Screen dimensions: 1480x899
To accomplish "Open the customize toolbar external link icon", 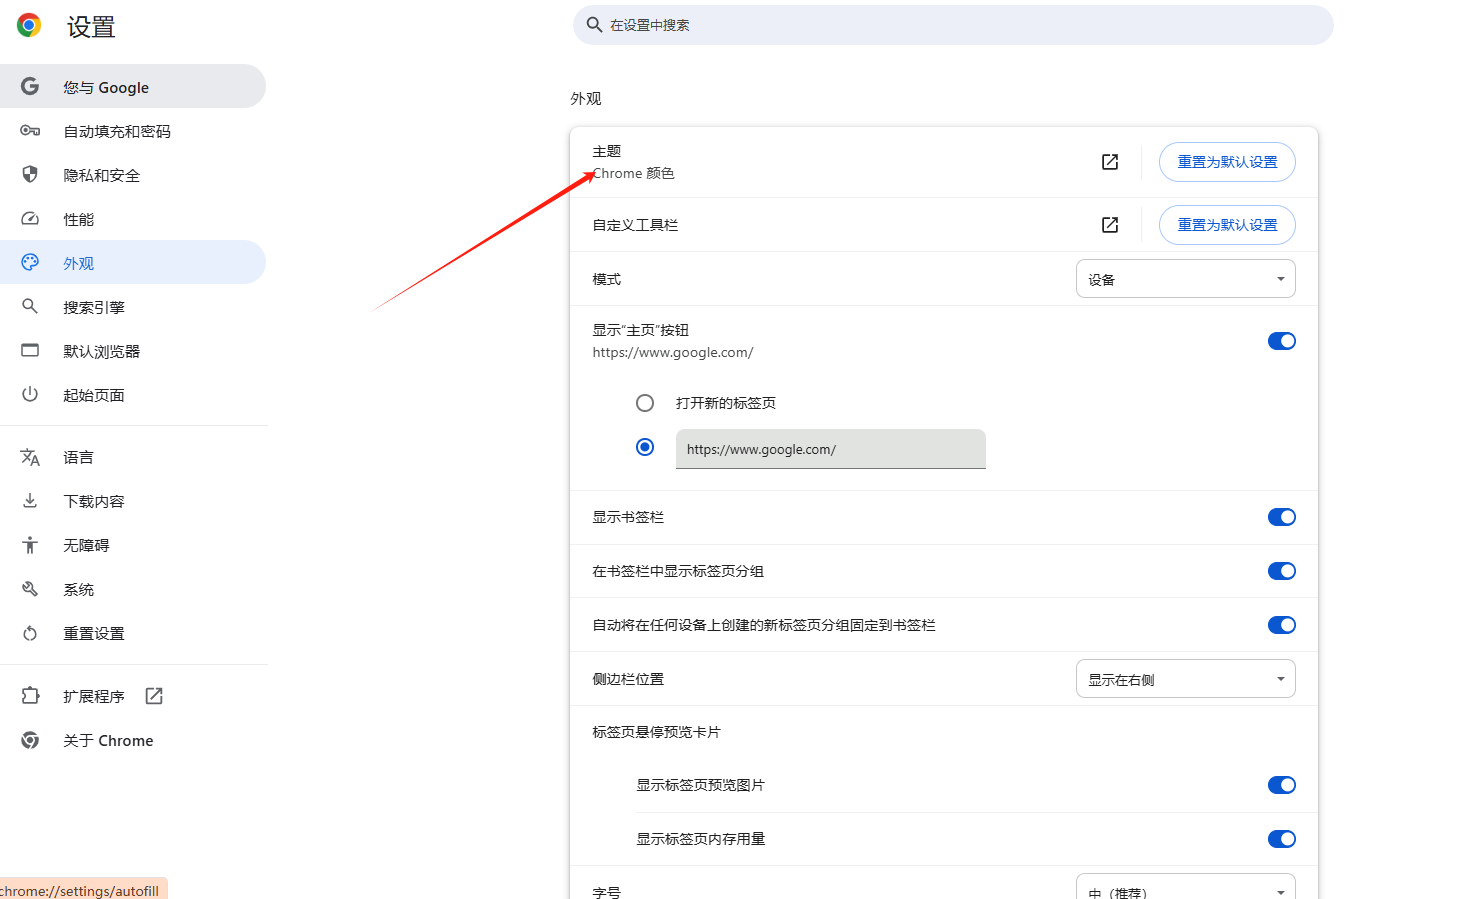I will click(1110, 225).
